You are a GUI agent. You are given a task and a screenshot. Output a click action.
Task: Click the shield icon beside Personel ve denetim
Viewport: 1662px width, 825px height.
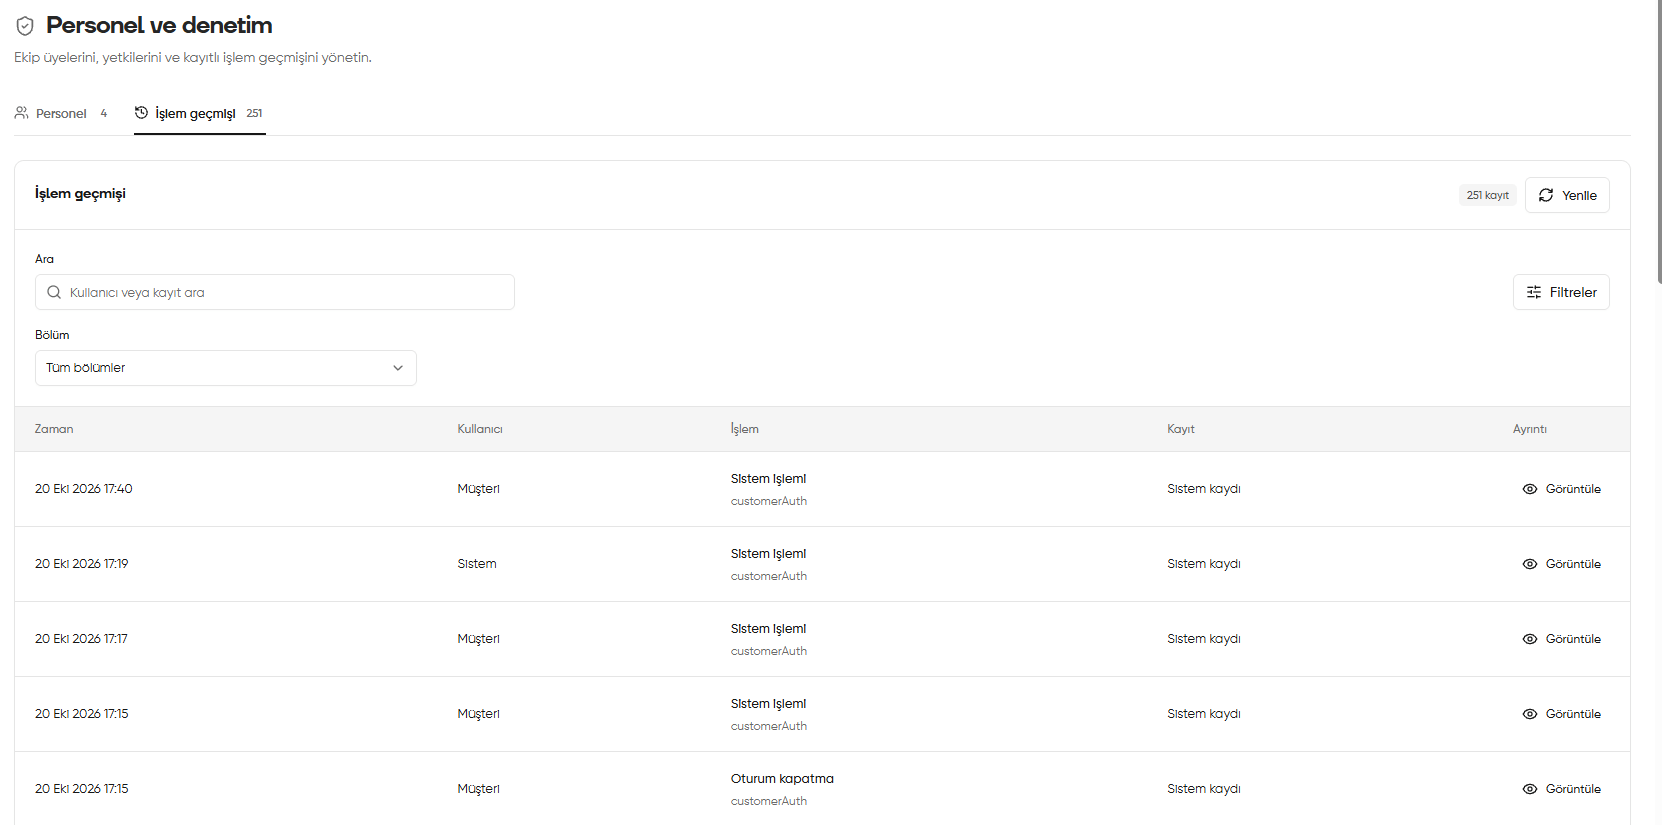(25, 26)
